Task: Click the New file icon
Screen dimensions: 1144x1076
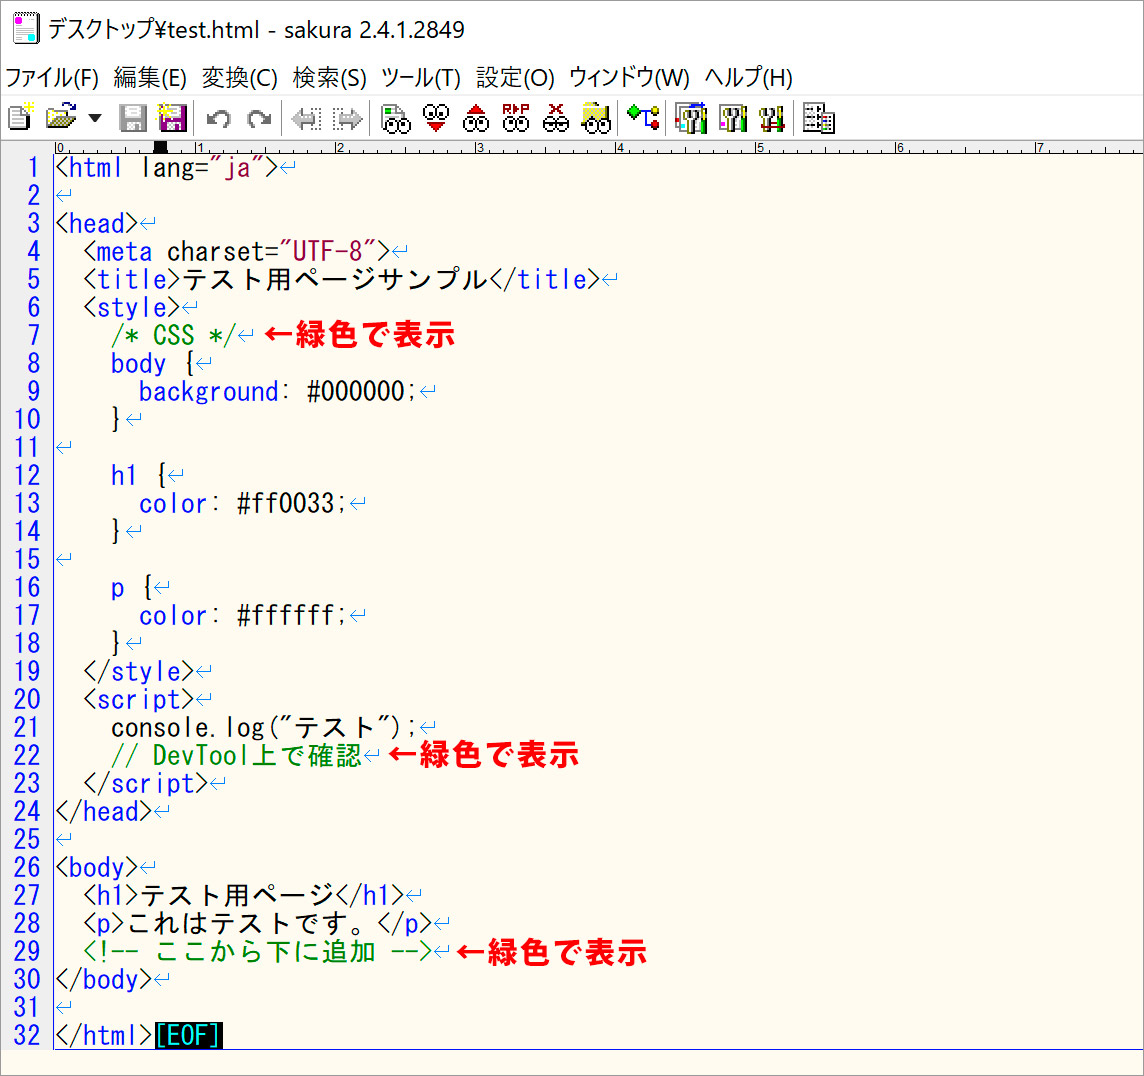Action: [x=20, y=118]
